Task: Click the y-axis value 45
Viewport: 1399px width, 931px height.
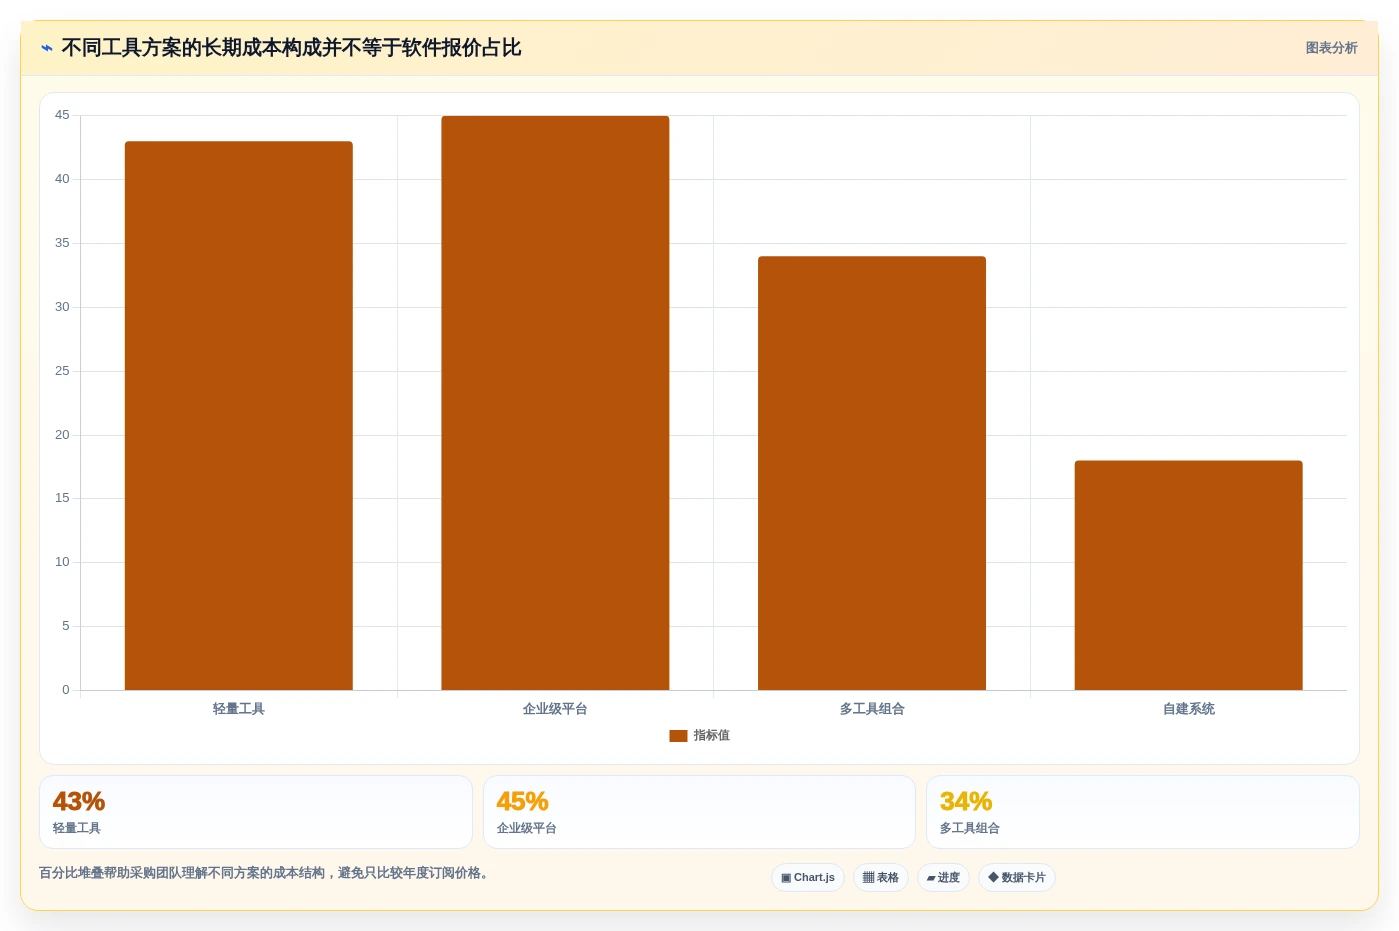Action: pos(62,115)
